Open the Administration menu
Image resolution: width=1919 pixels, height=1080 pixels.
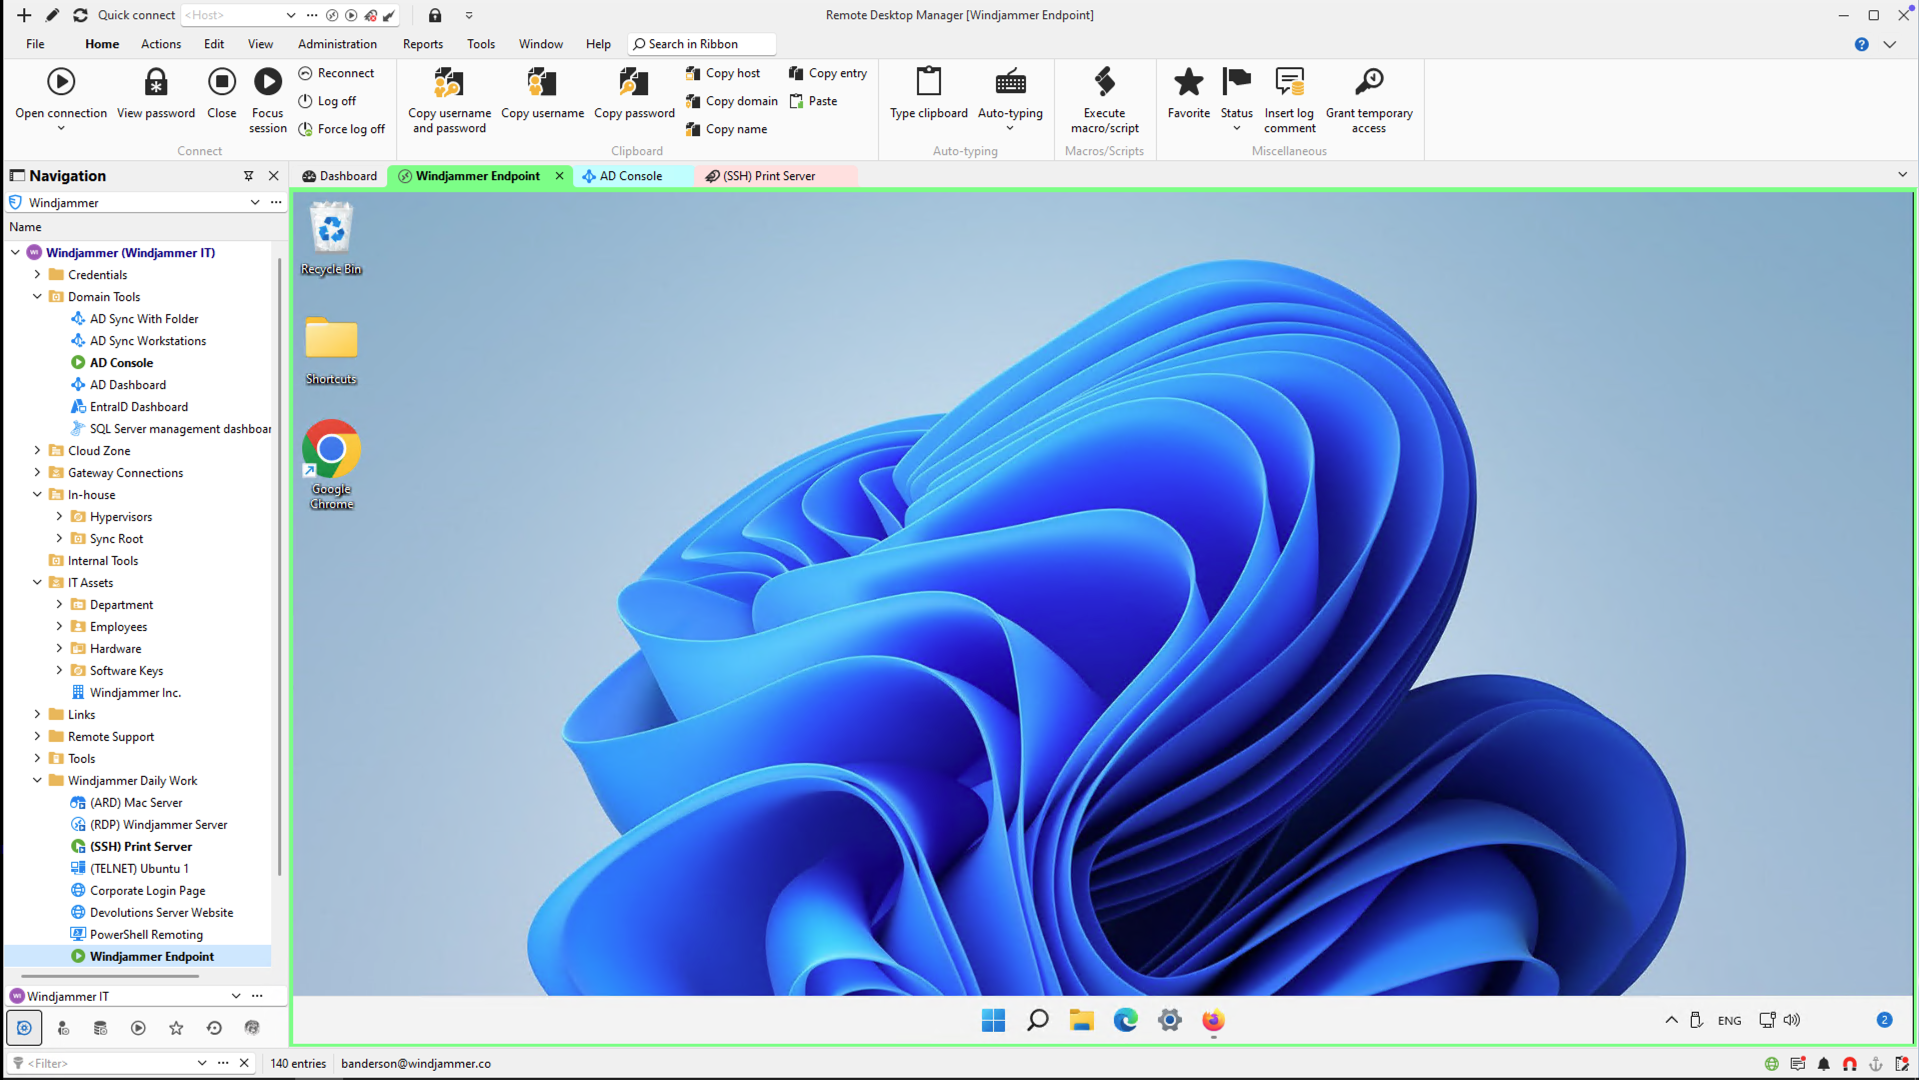coord(336,44)
